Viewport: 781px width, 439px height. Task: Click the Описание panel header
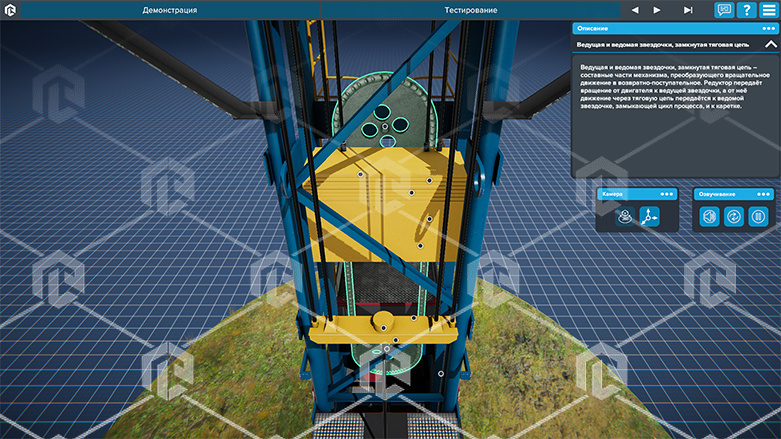pyautogui.click(x=660, y=28)
